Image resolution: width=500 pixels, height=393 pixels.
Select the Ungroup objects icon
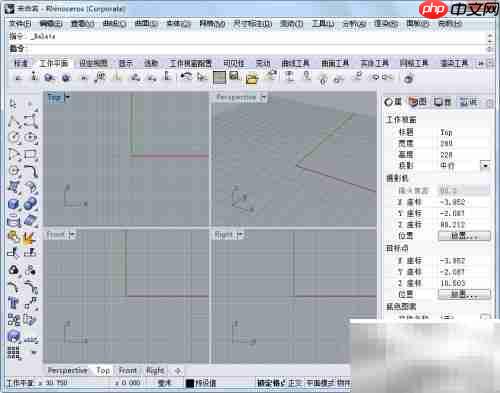tap(31, 269)
